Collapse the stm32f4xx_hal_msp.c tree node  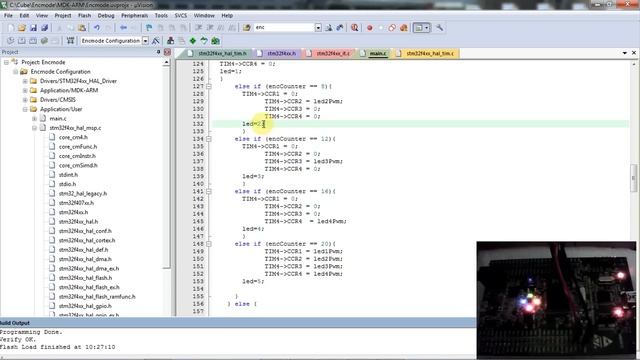(35, 128)
